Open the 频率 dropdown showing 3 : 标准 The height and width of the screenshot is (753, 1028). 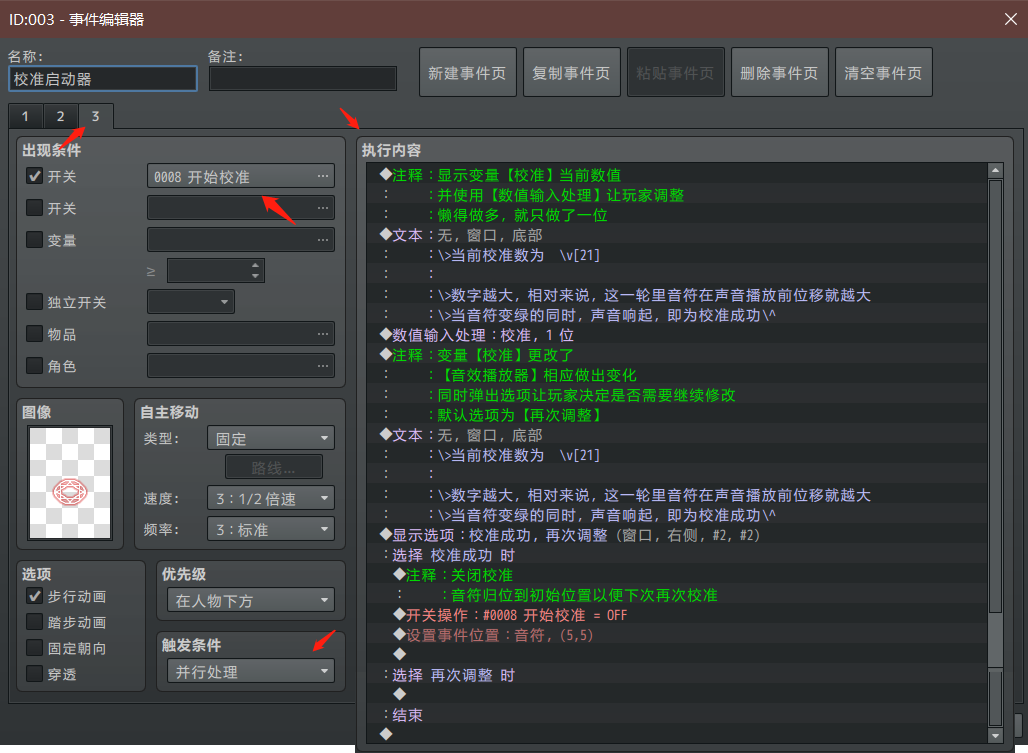tap(271, 529)
